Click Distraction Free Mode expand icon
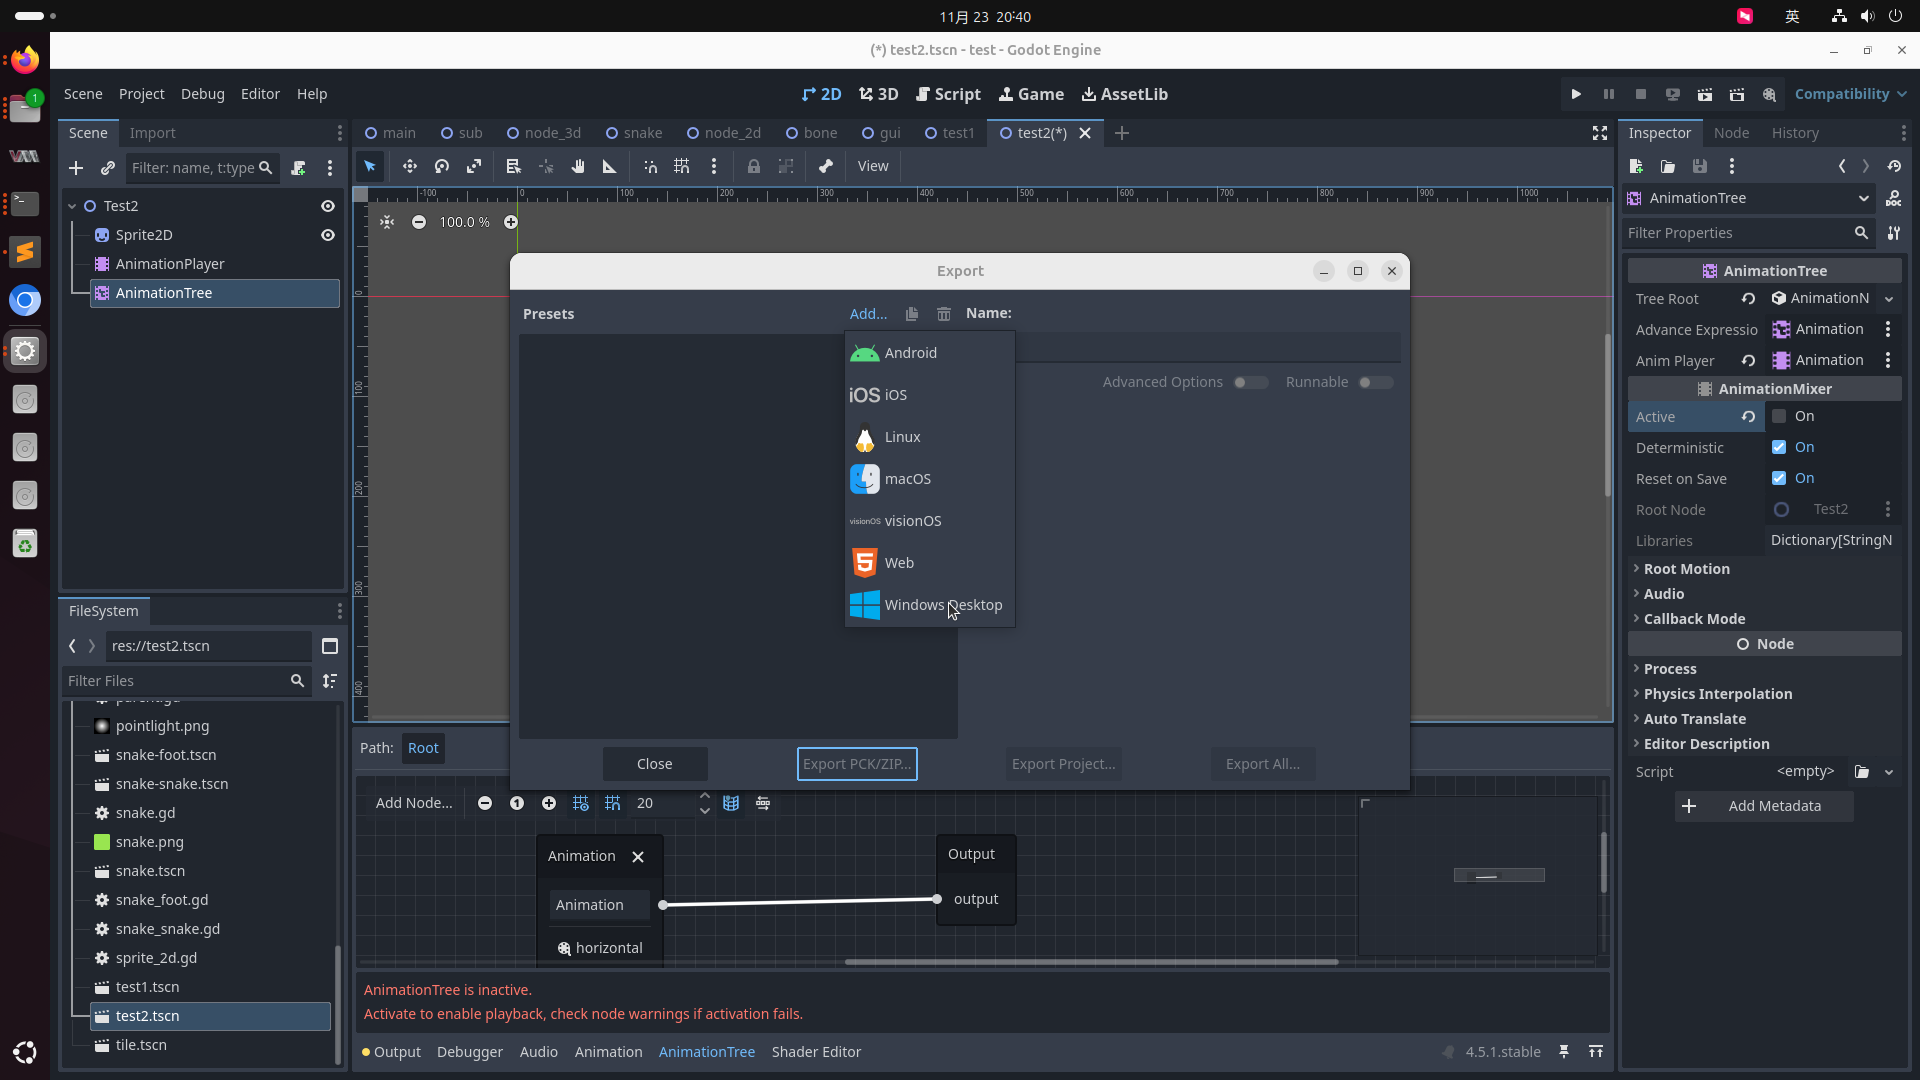This screenshot has width=1920, height=1080. (x=1599, y=133)
